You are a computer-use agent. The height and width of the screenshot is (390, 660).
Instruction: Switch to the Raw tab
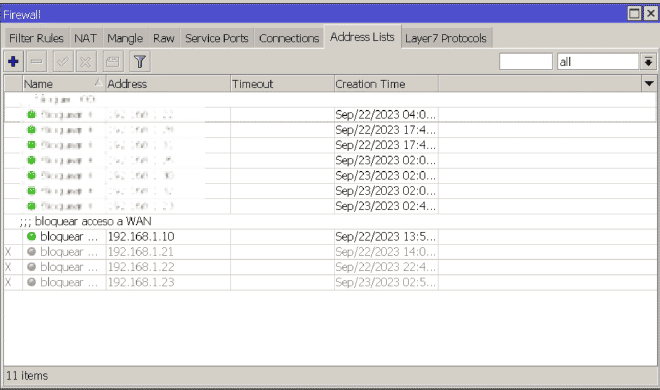[x=164, y=38]
